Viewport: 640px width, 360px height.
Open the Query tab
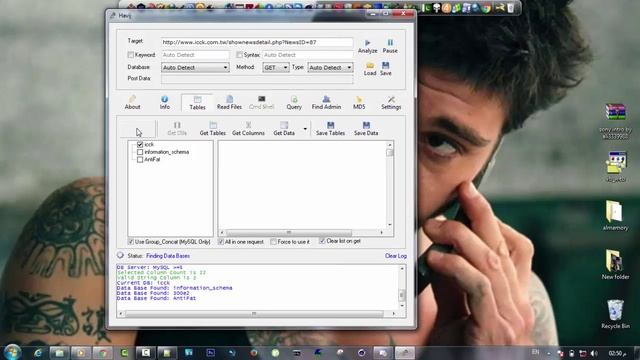click(294, 102)
